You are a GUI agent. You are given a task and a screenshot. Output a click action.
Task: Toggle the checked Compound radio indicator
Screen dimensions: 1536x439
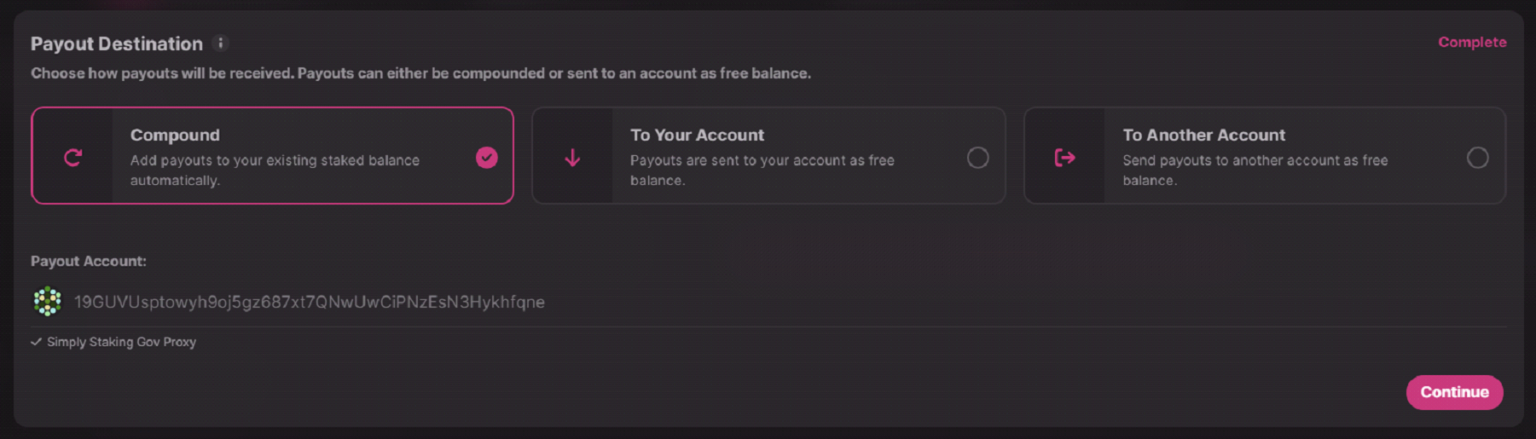coord(487,157)
